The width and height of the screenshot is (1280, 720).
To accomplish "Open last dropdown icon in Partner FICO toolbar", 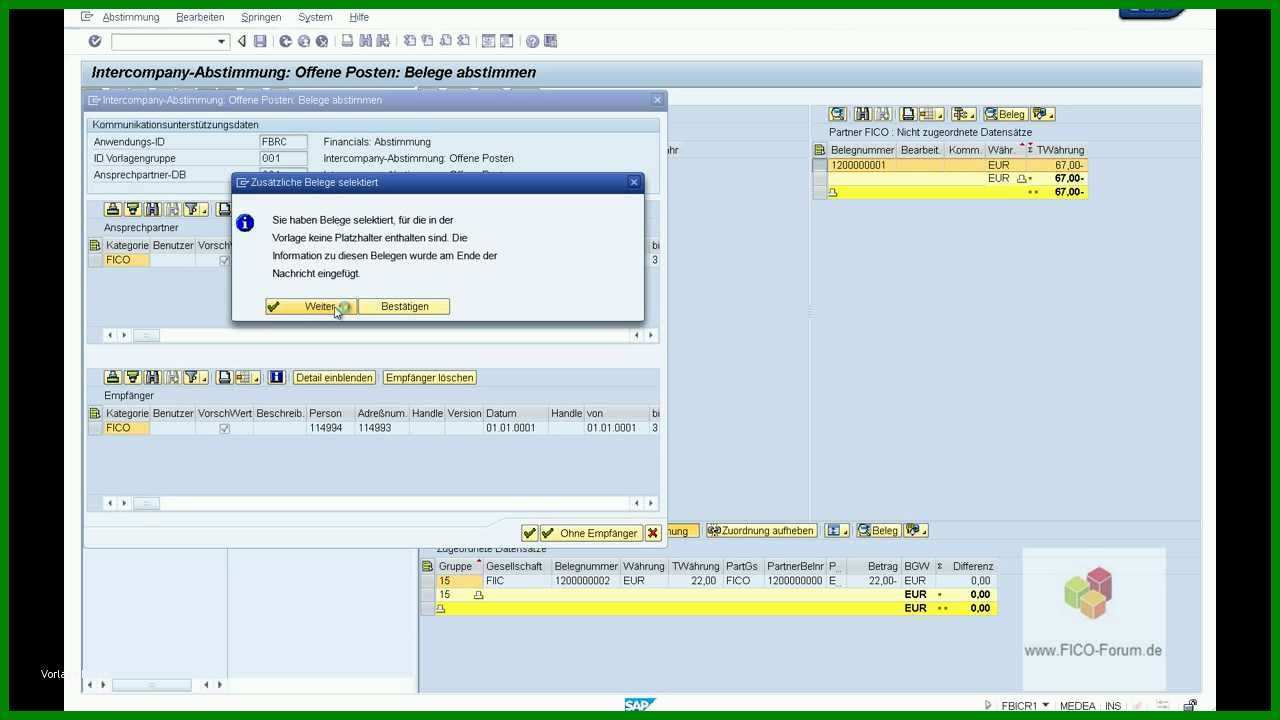I will pyautogui.click(x=1043, y=114).
